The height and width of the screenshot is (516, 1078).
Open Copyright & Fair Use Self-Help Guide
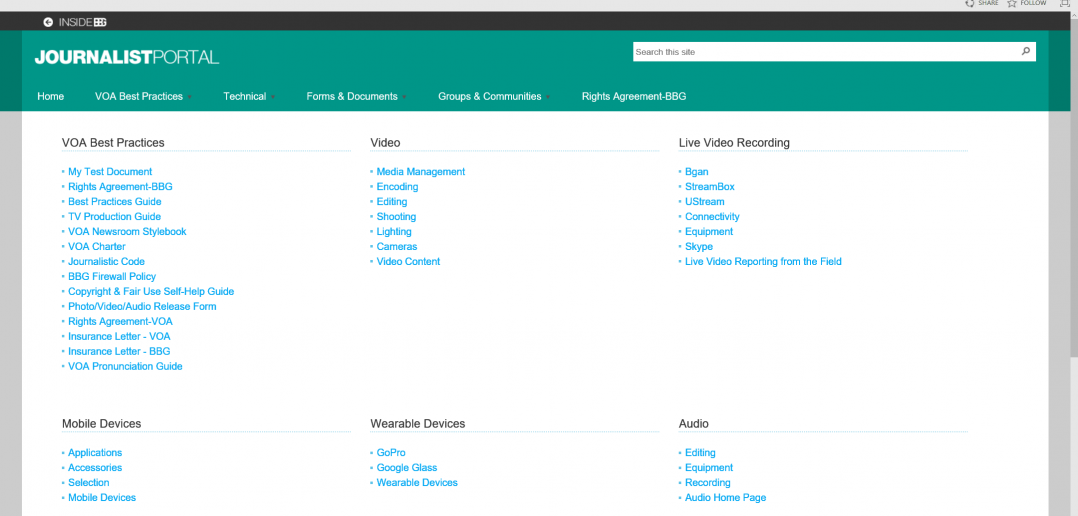(x=151, y=291)
